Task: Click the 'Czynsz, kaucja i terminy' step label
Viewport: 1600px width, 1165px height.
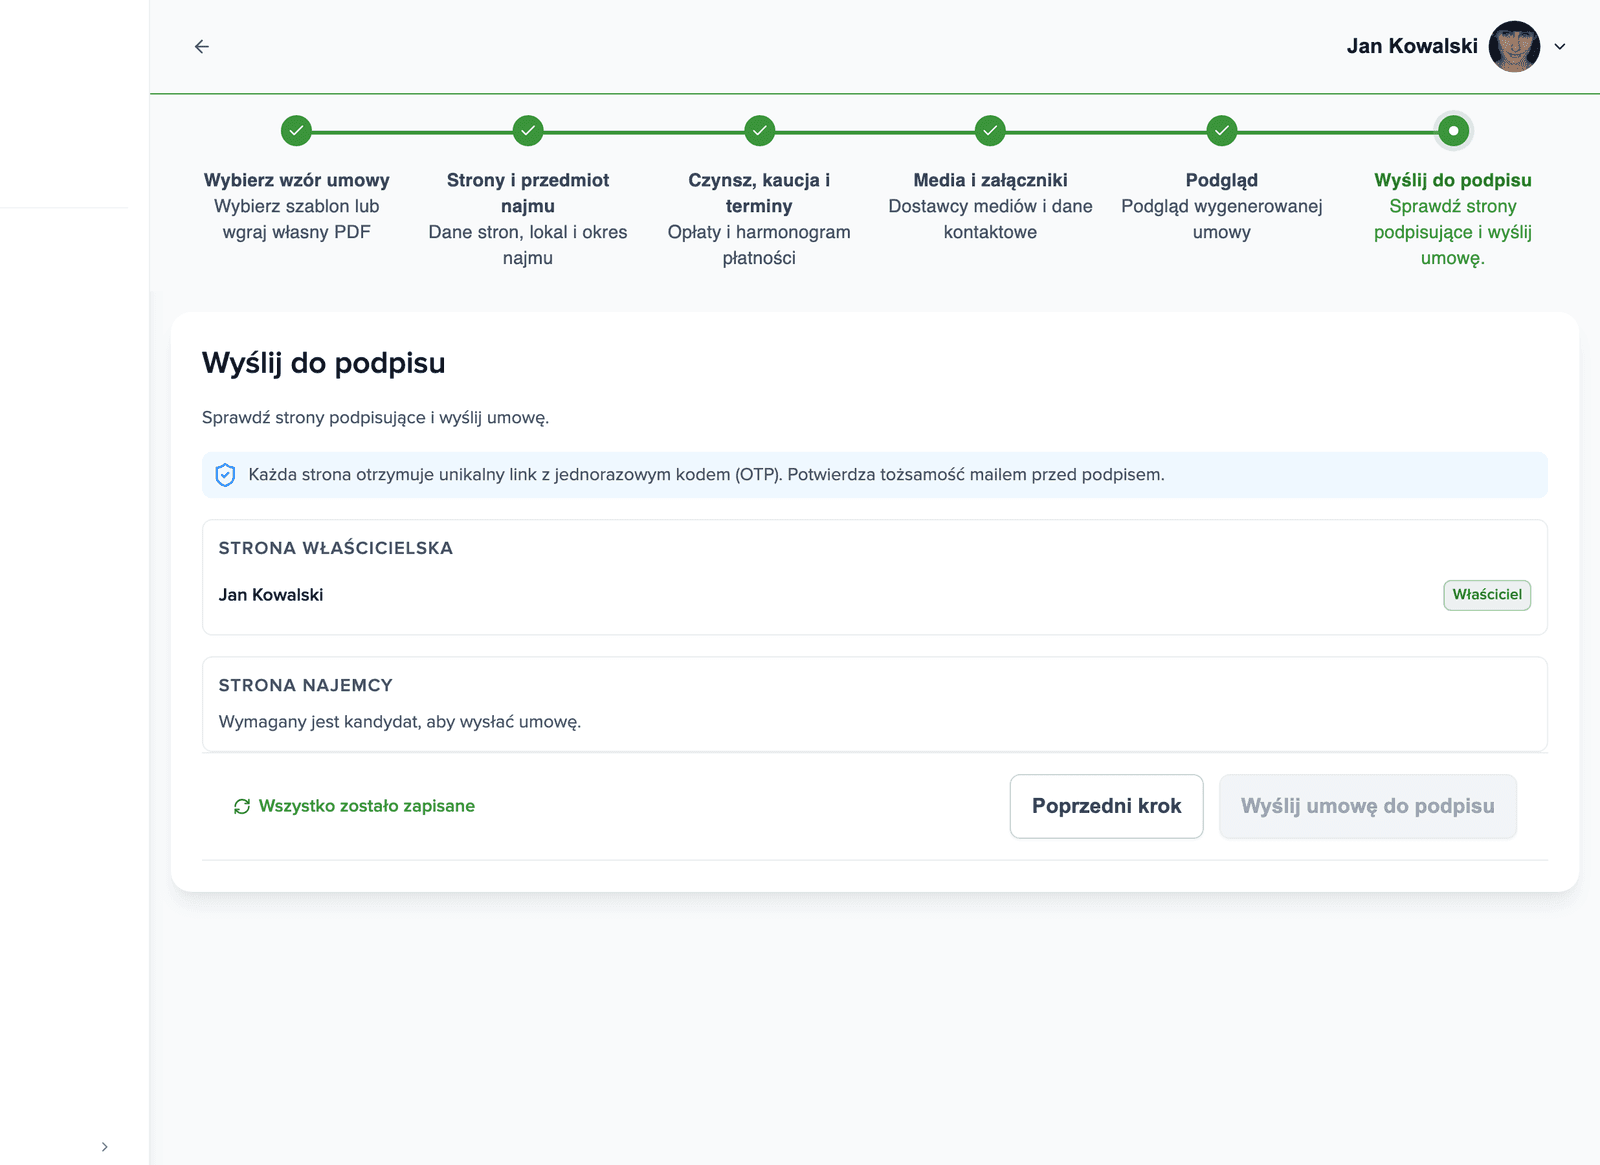Action: tap(759, 193)
